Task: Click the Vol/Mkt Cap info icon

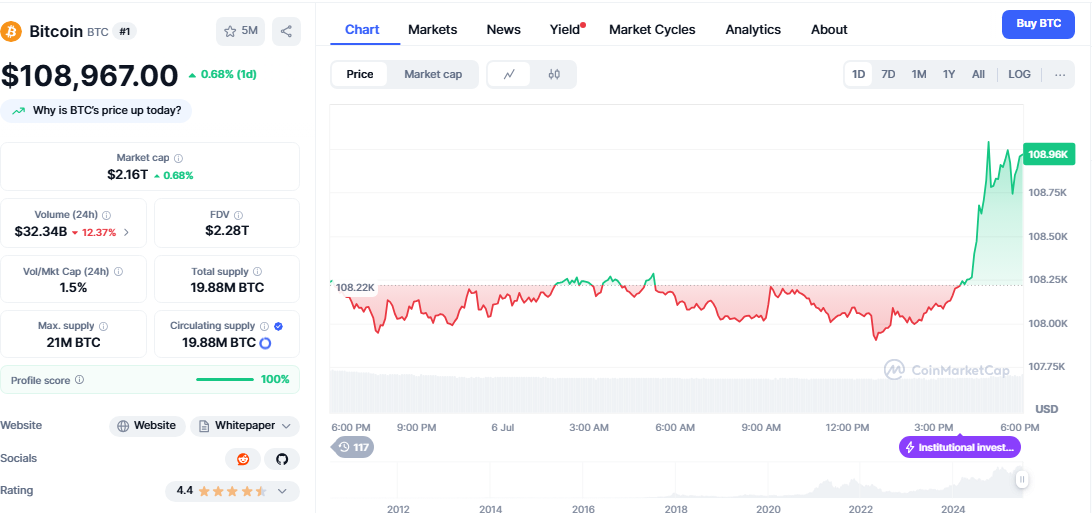Action: (x=118, y=271)
